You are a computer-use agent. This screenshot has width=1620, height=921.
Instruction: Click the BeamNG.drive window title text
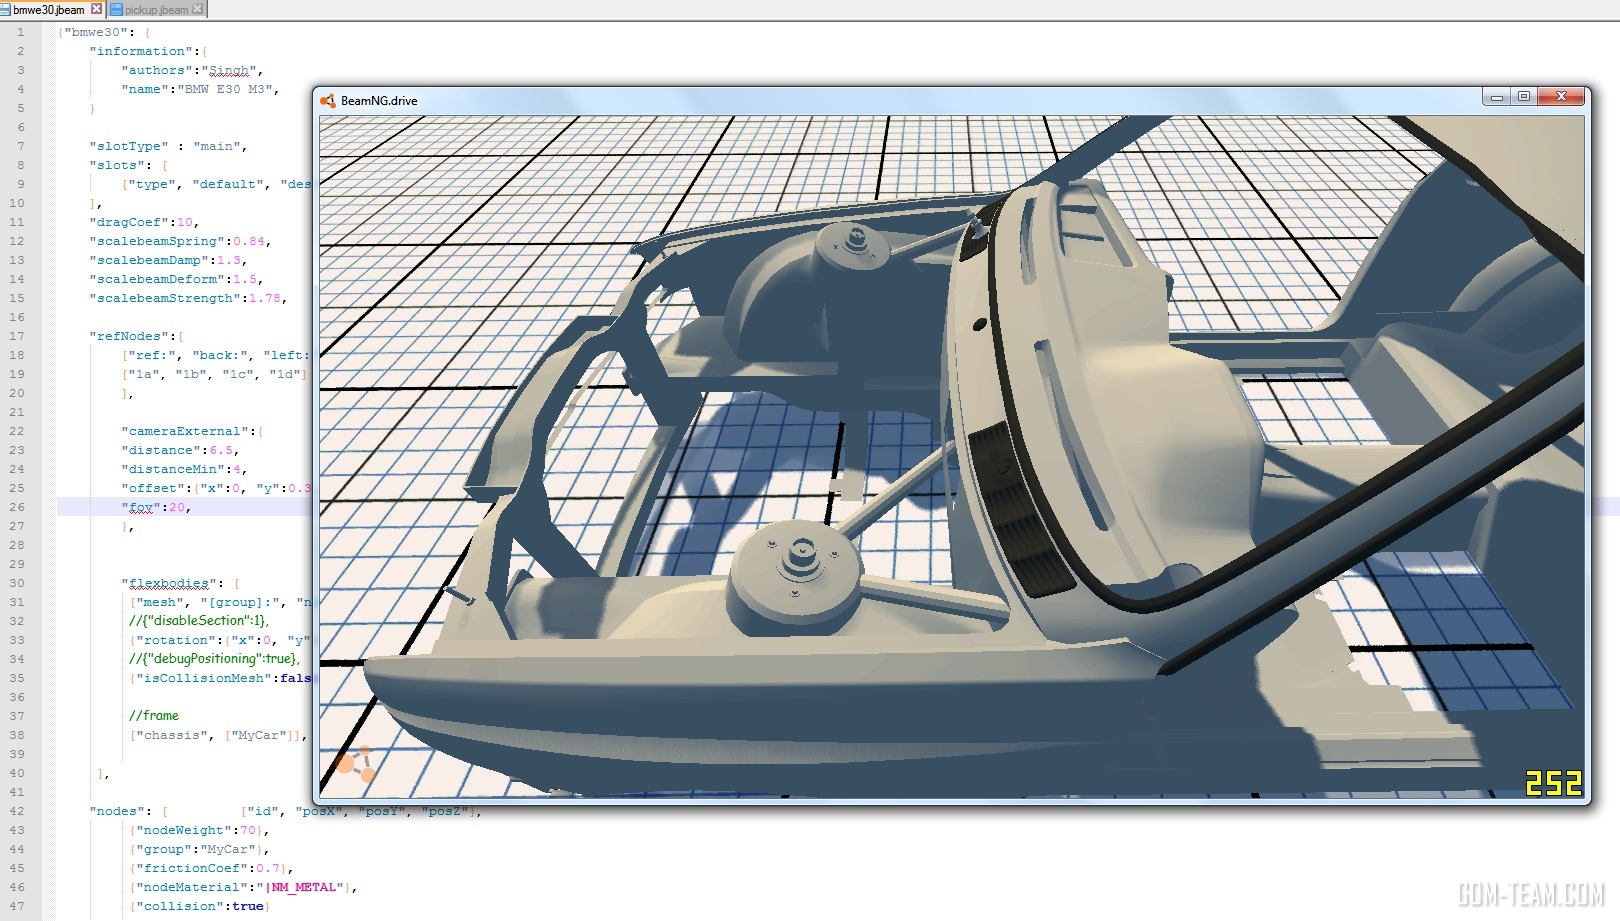click(x=379, y=101)
